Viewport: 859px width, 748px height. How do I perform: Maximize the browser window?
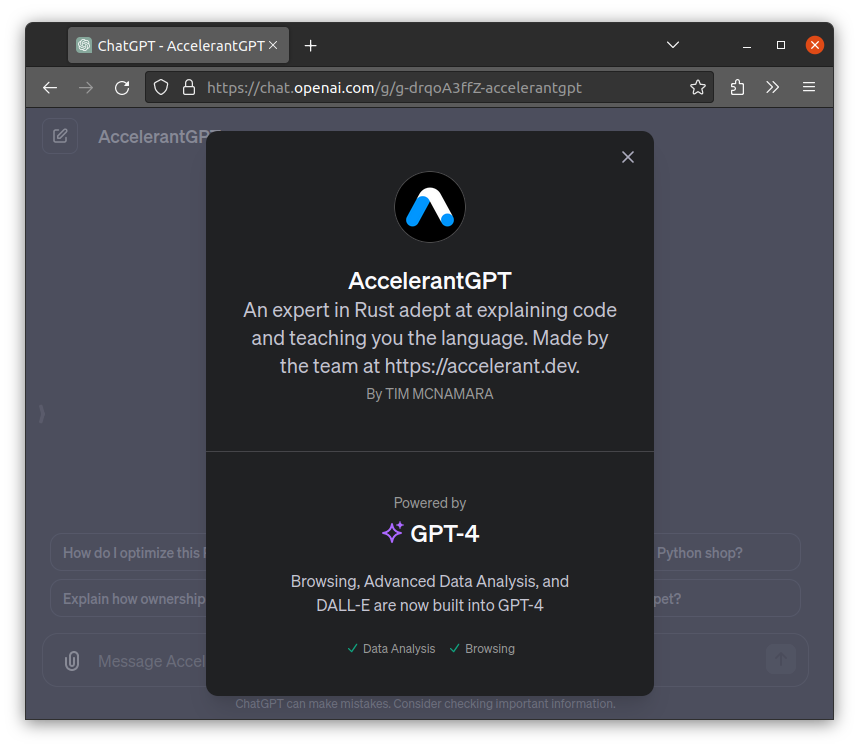click(781, 45)
